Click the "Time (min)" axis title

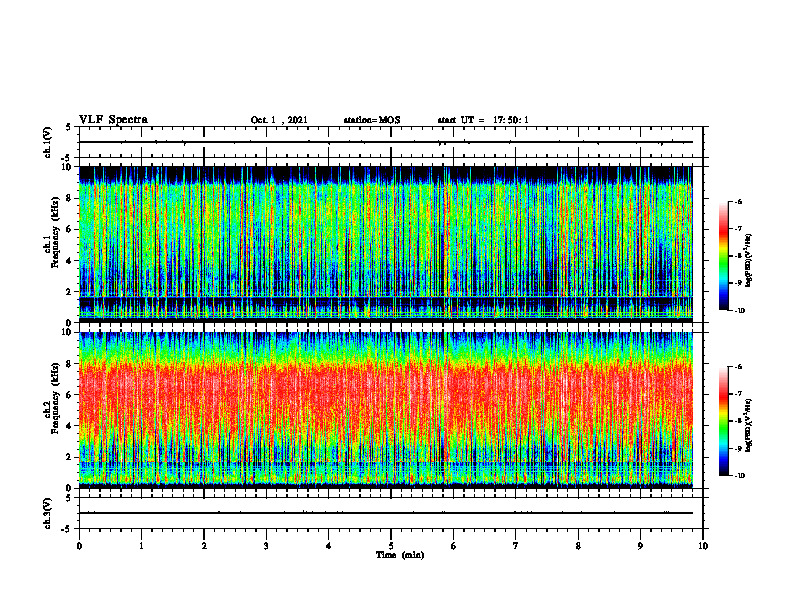[x=400, y=555]
